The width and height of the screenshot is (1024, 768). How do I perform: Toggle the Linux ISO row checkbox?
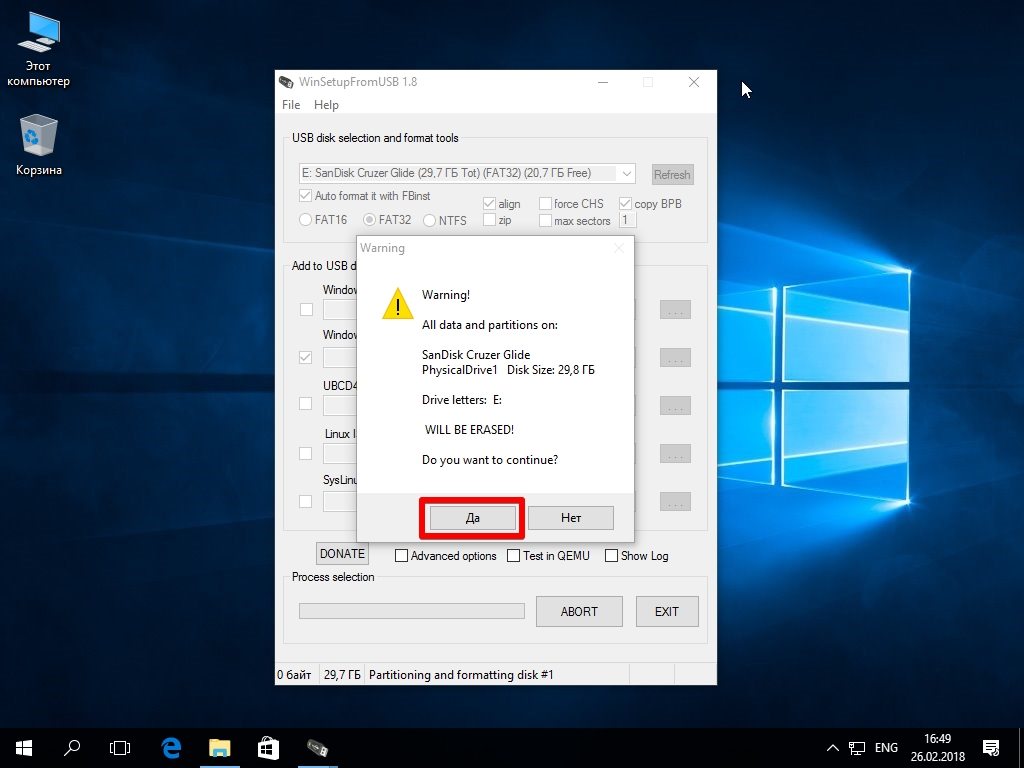pos(306,453)
